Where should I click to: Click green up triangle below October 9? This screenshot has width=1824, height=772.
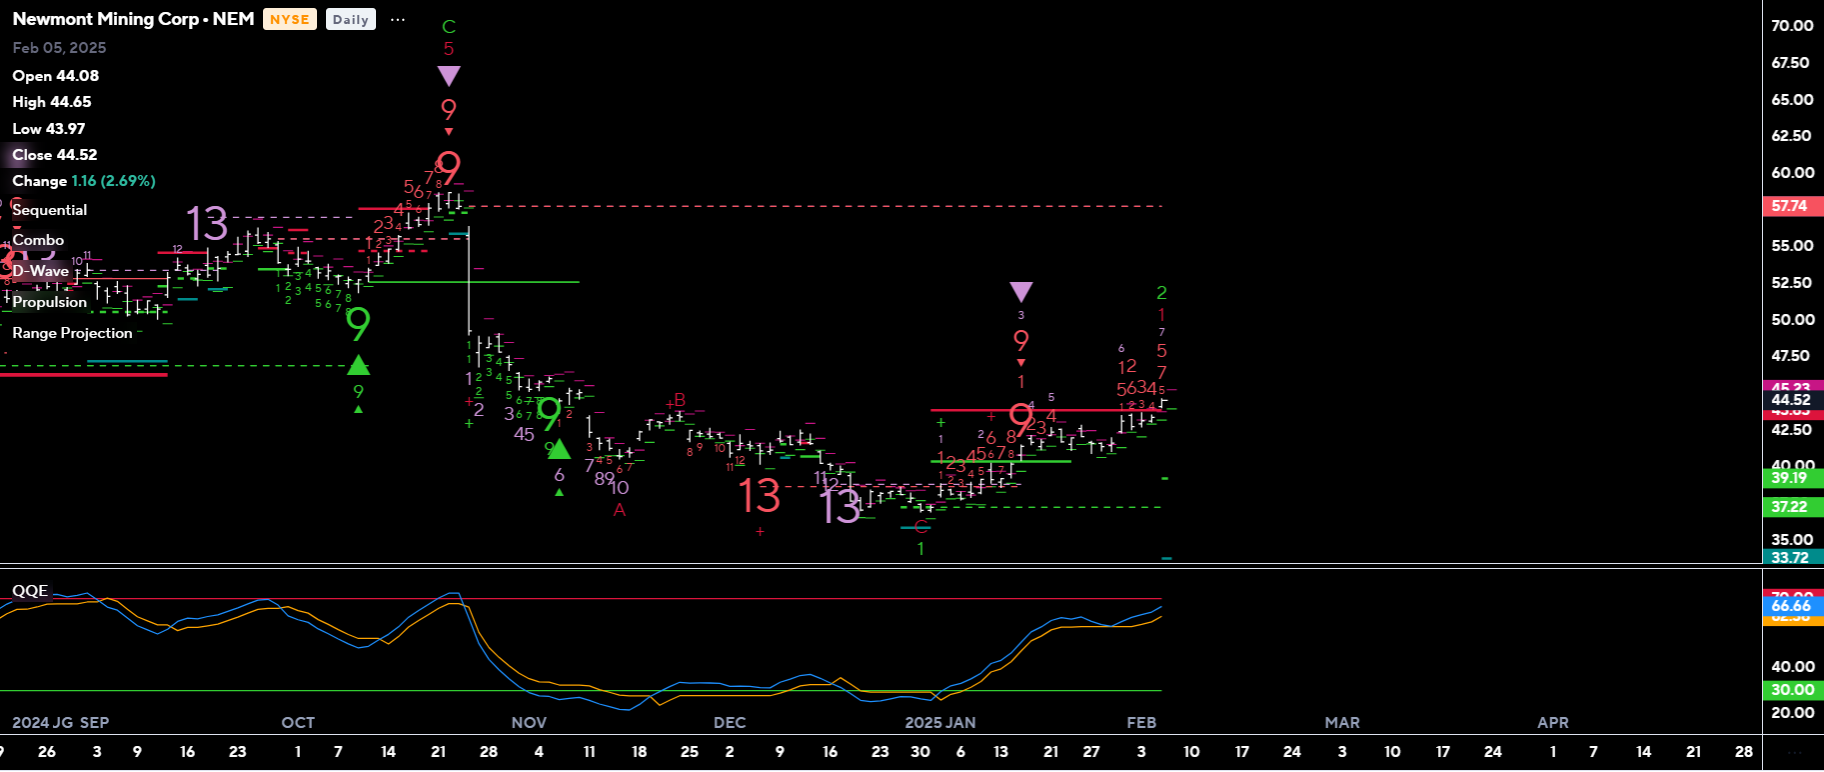358,365
